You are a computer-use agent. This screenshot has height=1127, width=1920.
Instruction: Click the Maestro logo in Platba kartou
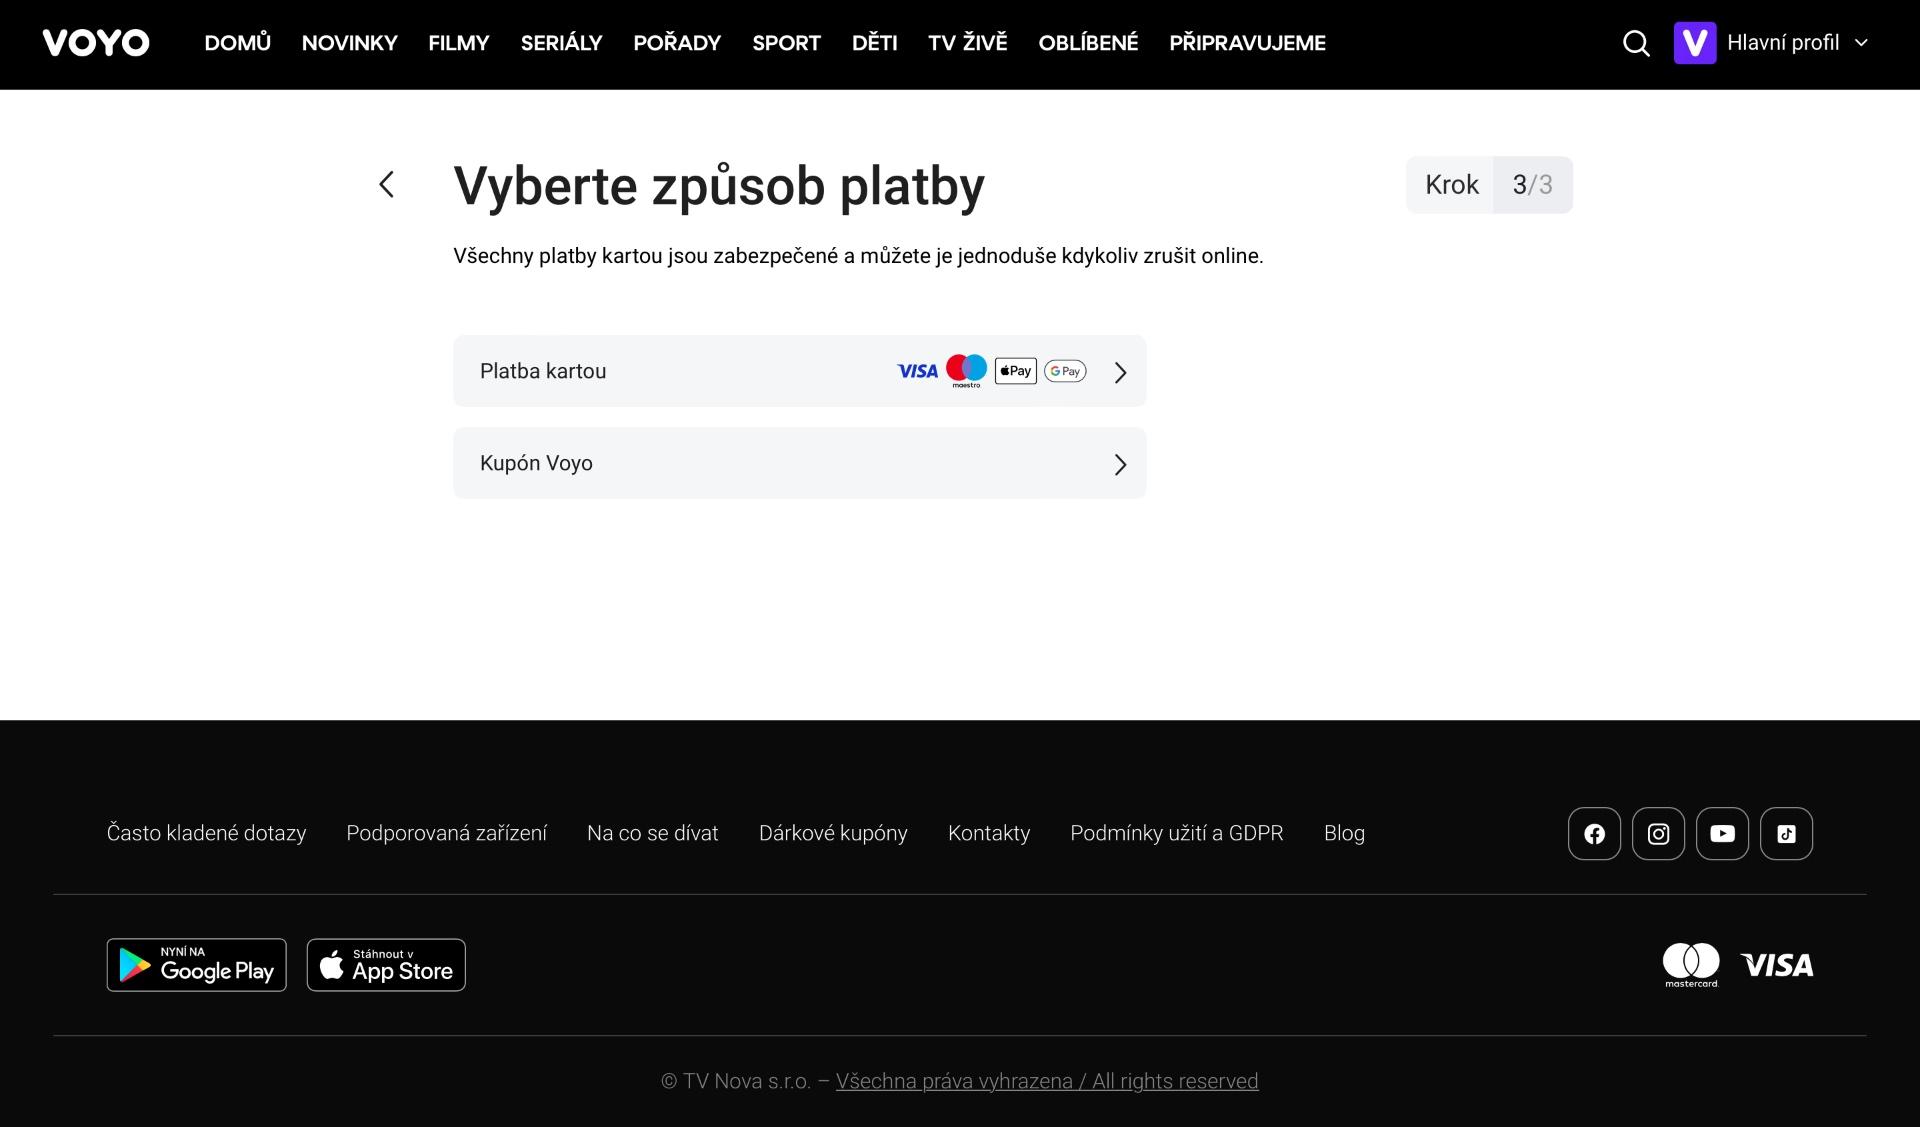966,371
